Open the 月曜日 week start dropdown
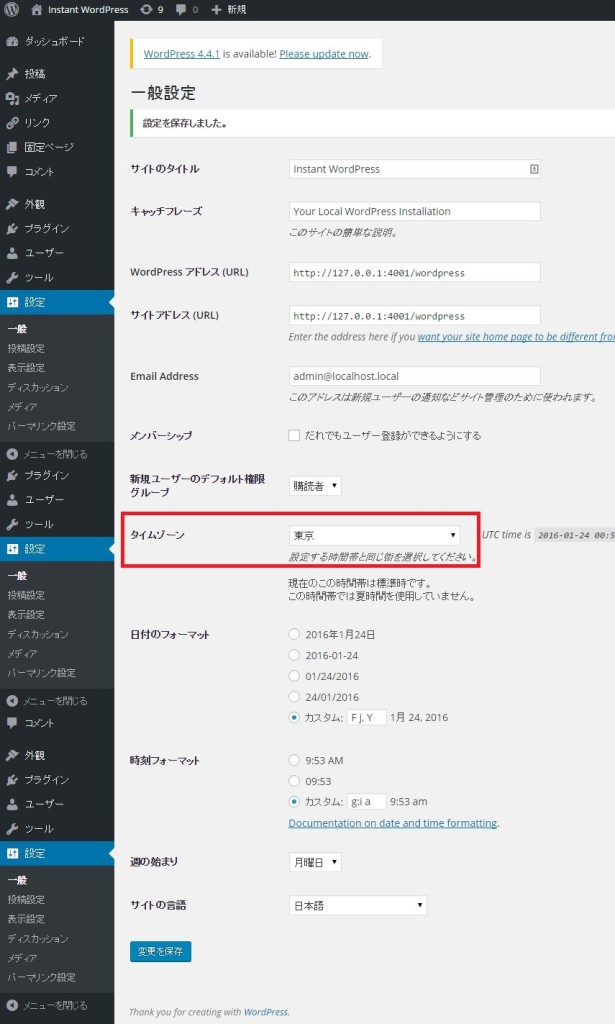 (315, 862)
